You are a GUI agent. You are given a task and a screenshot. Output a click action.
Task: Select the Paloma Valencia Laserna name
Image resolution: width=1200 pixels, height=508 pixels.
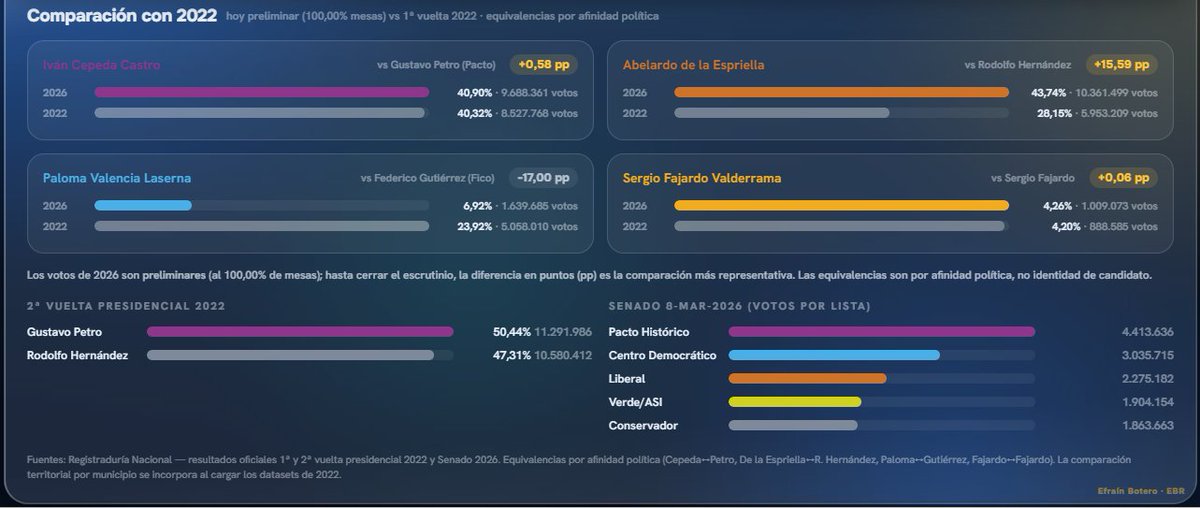tap(116, 178)
